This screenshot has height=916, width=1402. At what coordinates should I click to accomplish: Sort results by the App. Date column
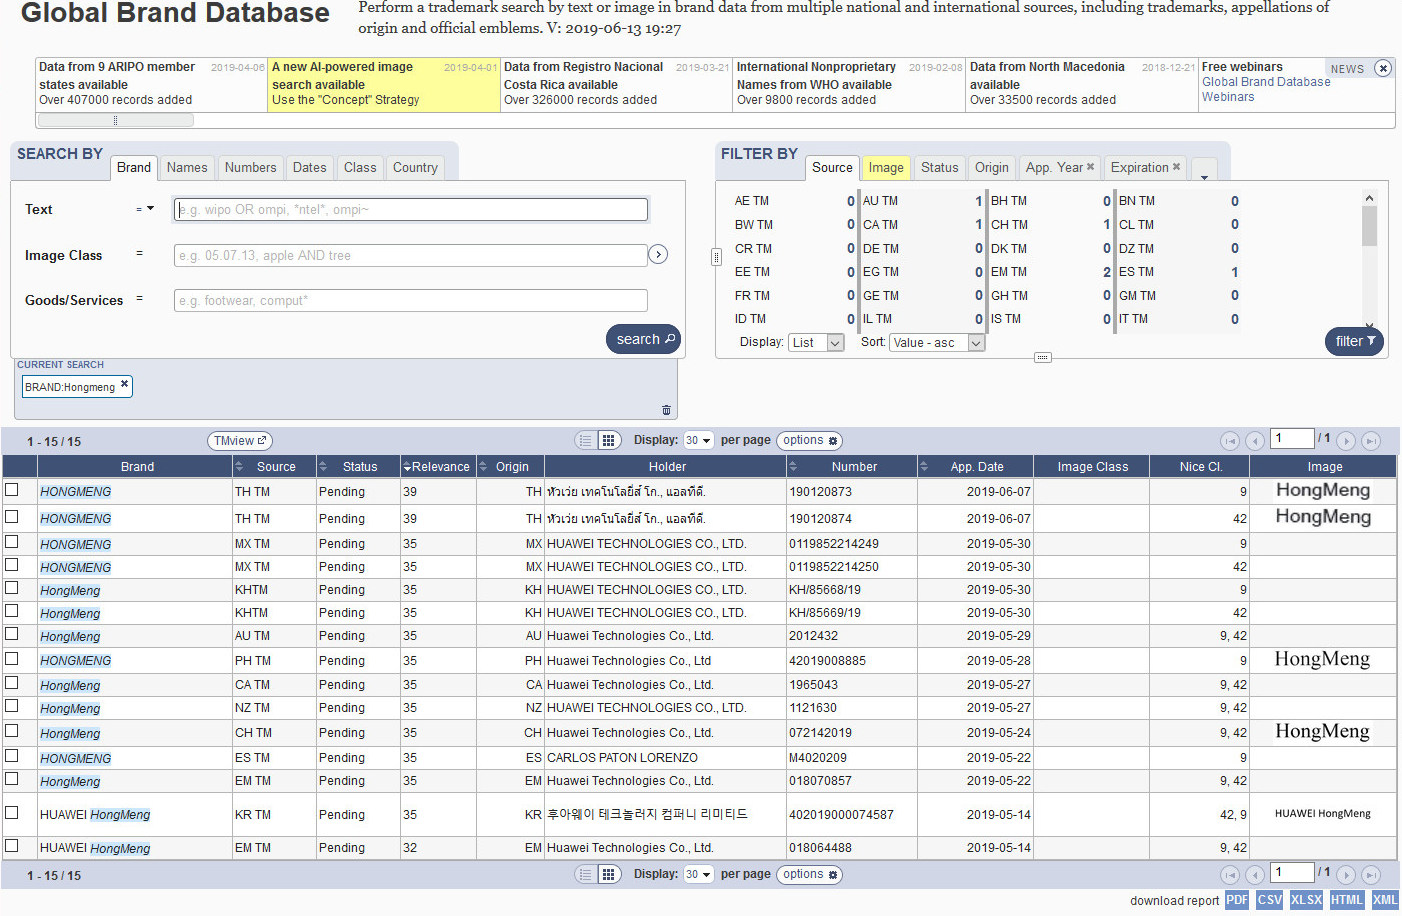[x=977, y=467]
